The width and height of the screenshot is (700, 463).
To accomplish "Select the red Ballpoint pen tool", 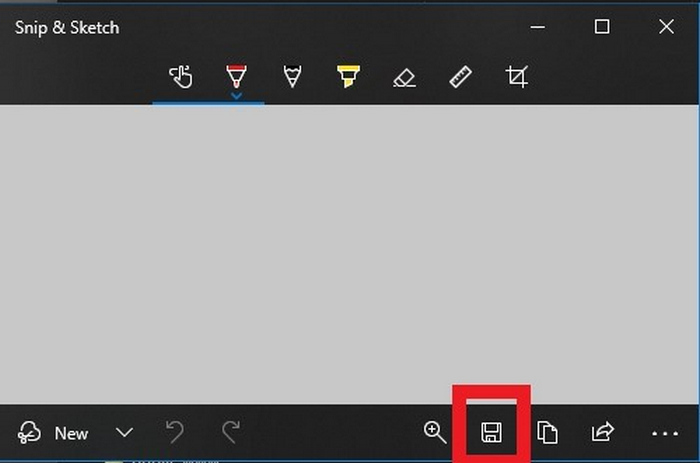I will click(236, 76).
